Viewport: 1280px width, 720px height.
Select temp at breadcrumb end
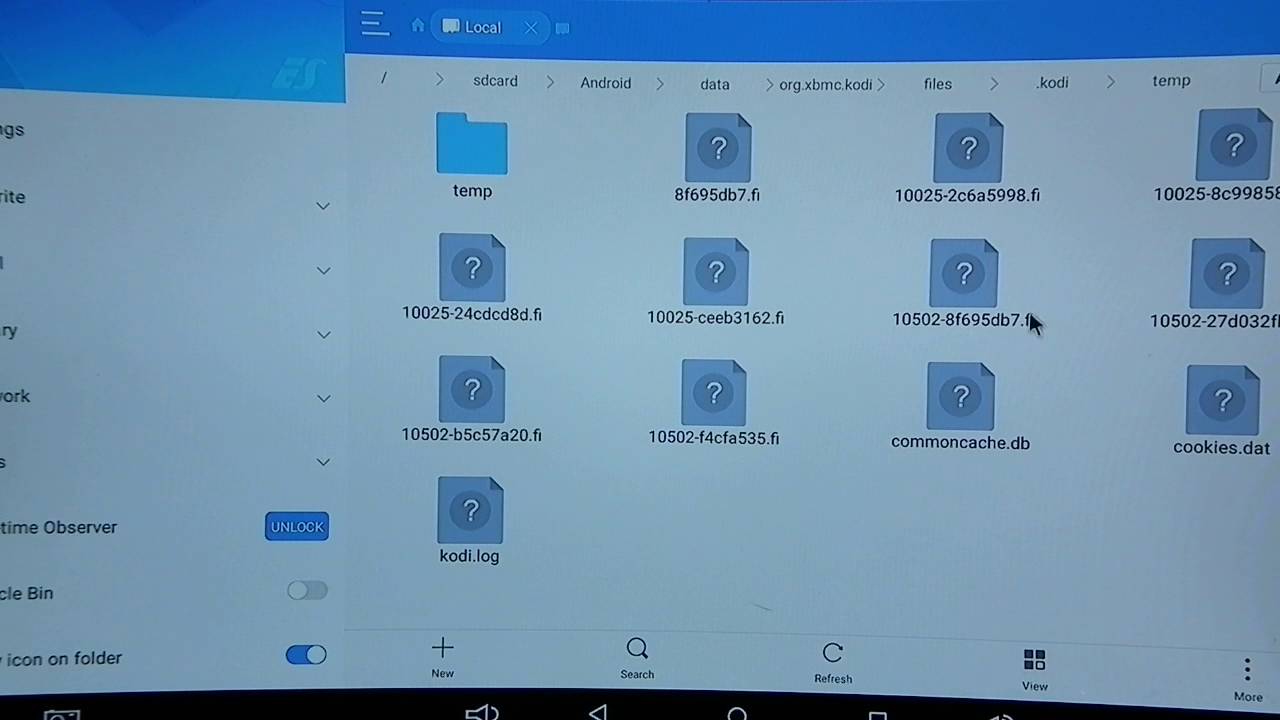1171,81
